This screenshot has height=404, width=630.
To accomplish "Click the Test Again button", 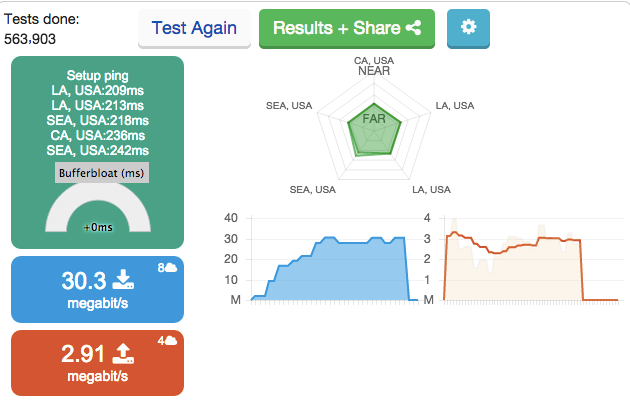I will point(194,29).
